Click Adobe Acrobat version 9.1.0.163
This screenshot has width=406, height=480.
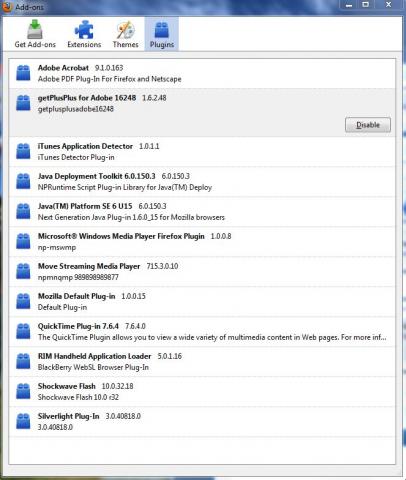click(109, 68)
